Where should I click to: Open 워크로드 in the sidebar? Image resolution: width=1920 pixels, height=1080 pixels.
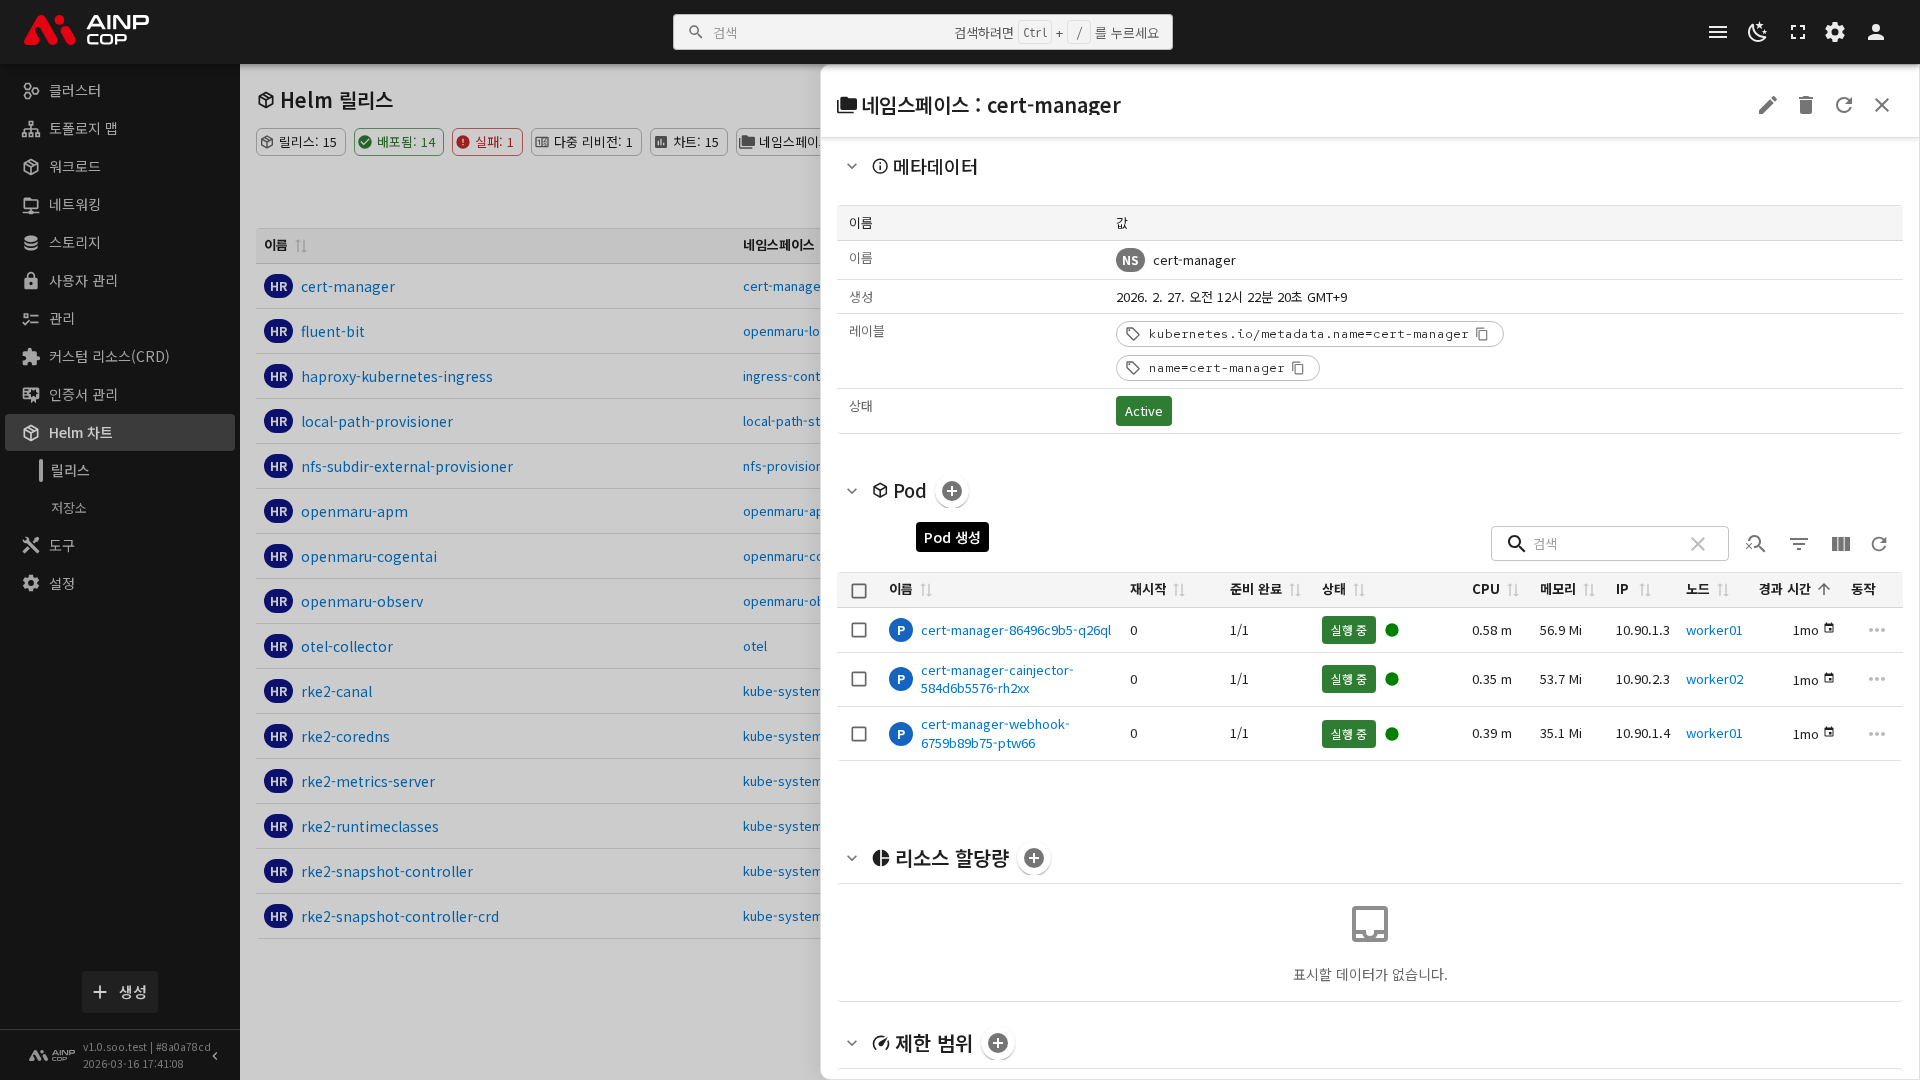click(75, 166)
